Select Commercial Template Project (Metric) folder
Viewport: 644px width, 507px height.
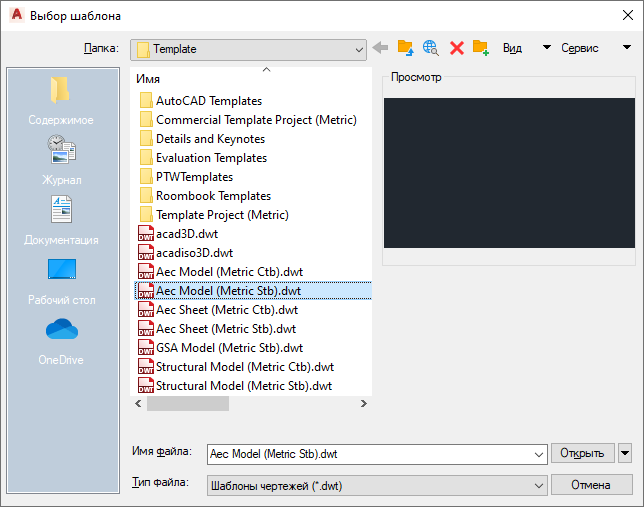[248, 120]
